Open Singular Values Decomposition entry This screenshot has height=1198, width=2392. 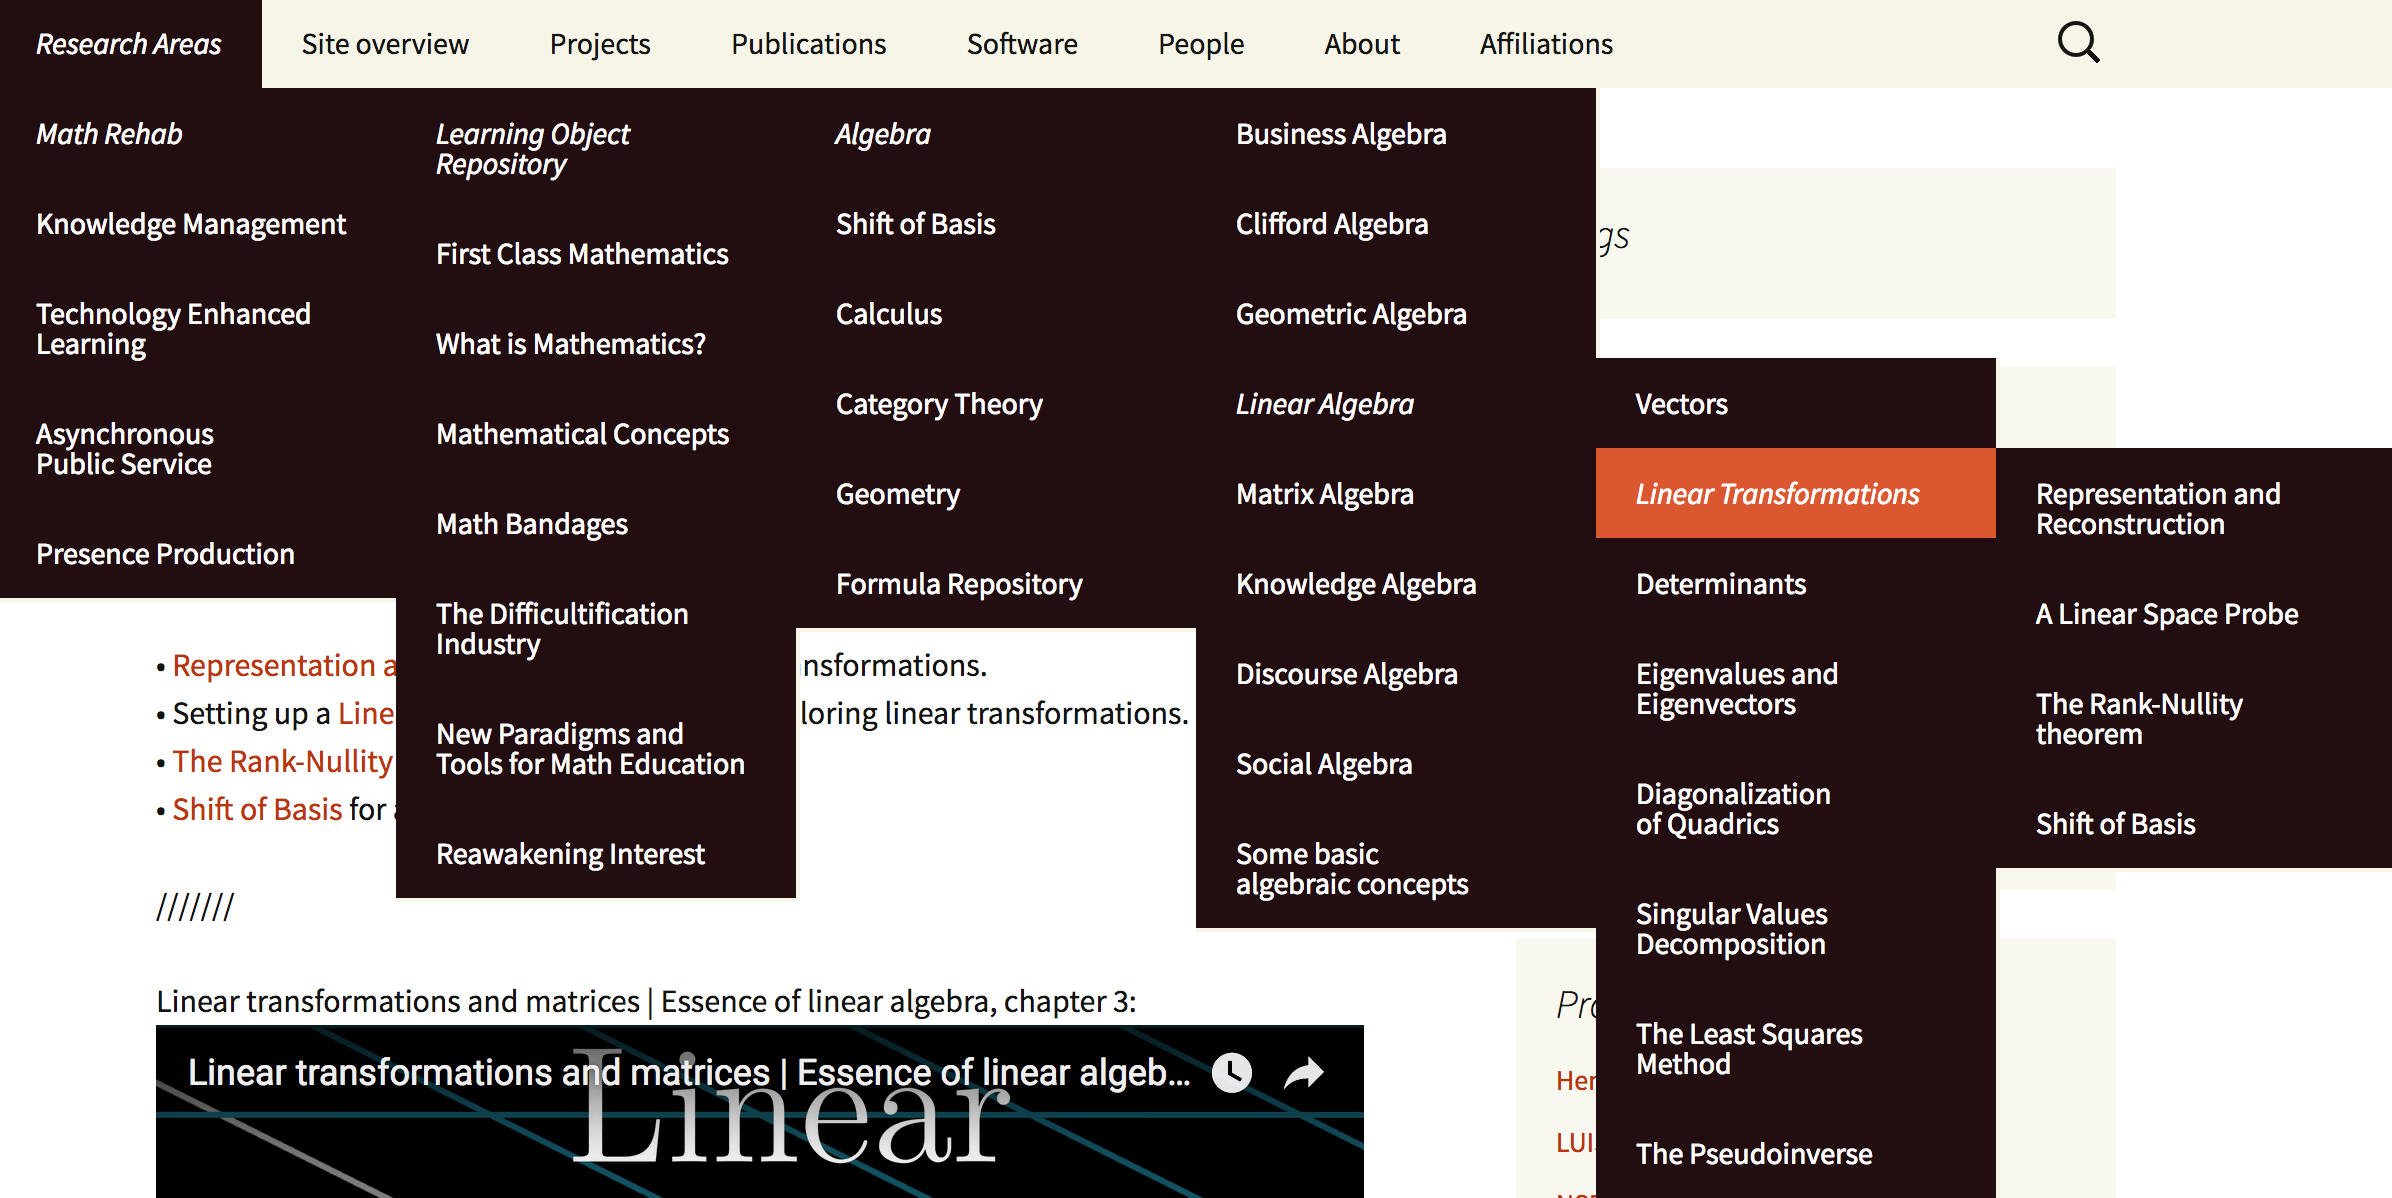1731,929
